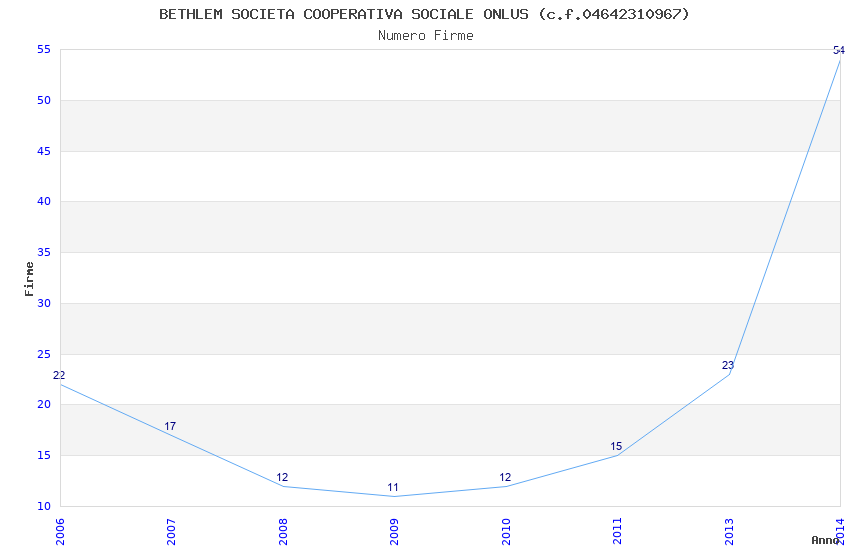
Task: Click the data value 11 for 2009
Action: [x=393, y=488]
